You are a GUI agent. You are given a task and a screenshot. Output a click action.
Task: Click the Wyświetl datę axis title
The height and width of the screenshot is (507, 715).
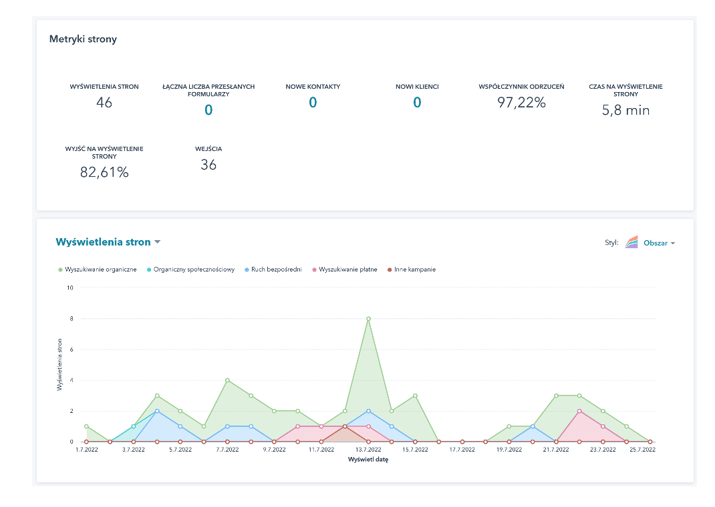pos(368,460)
